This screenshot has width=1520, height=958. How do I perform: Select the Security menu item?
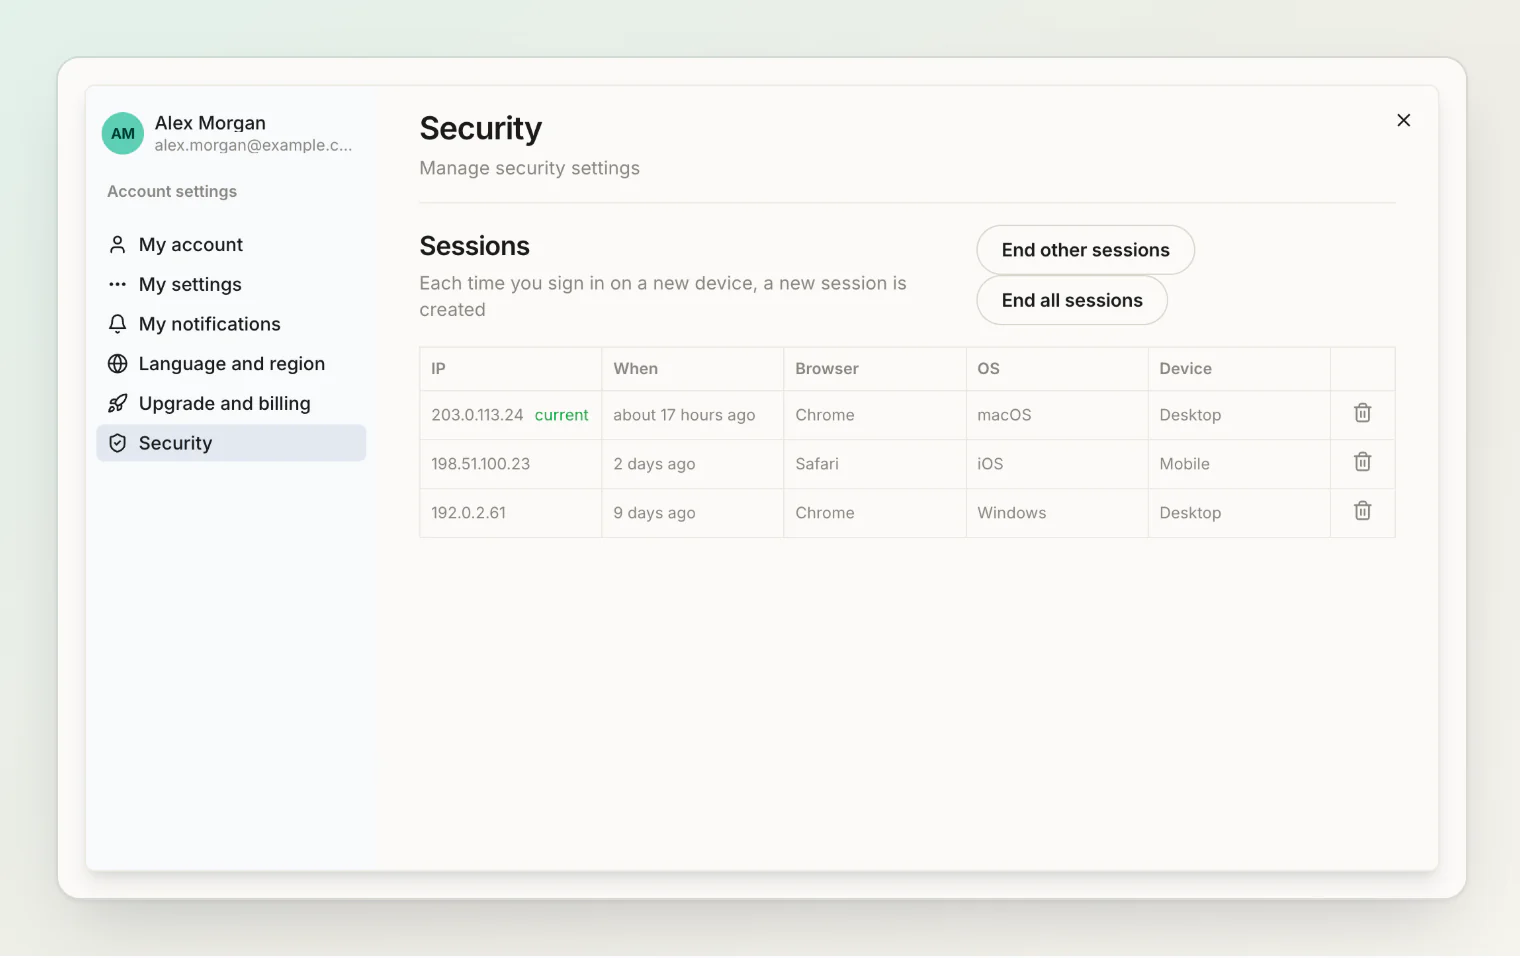231,443
